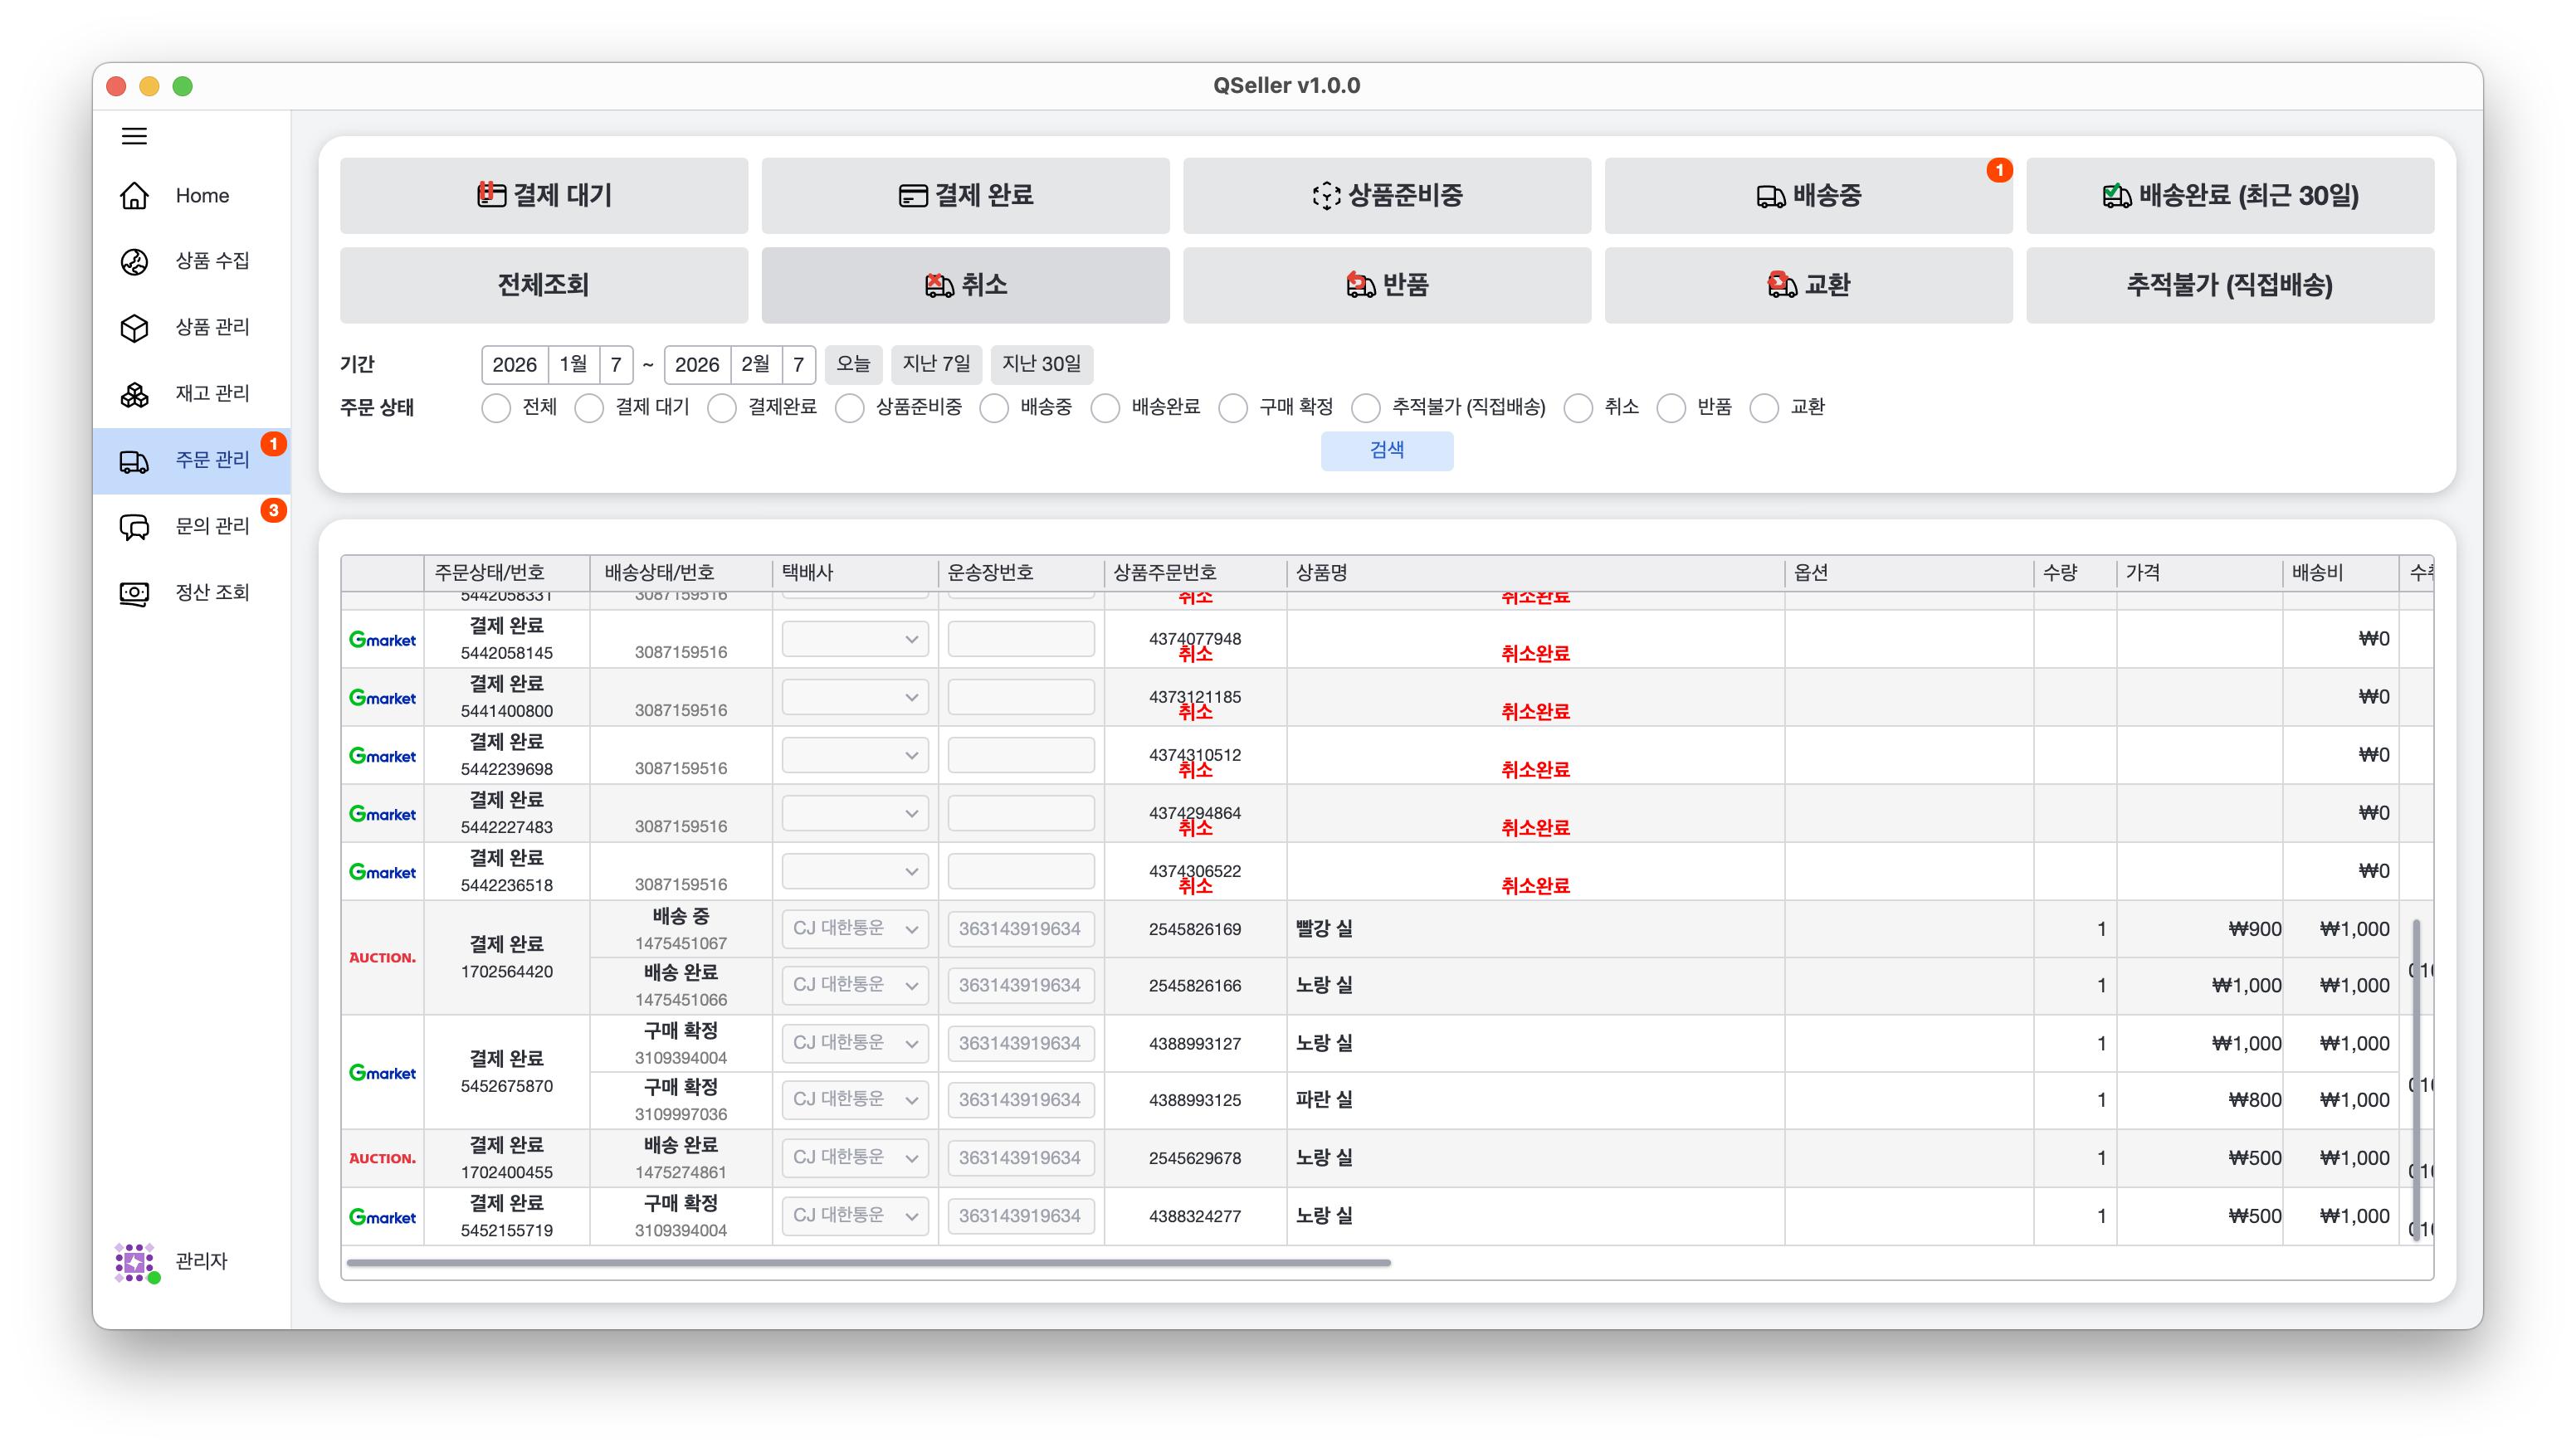The height and width of the screenshot is (1452, 2576).
Task: Click the vertical scrollbar of the order table
Action: tap(2416, 1080)
